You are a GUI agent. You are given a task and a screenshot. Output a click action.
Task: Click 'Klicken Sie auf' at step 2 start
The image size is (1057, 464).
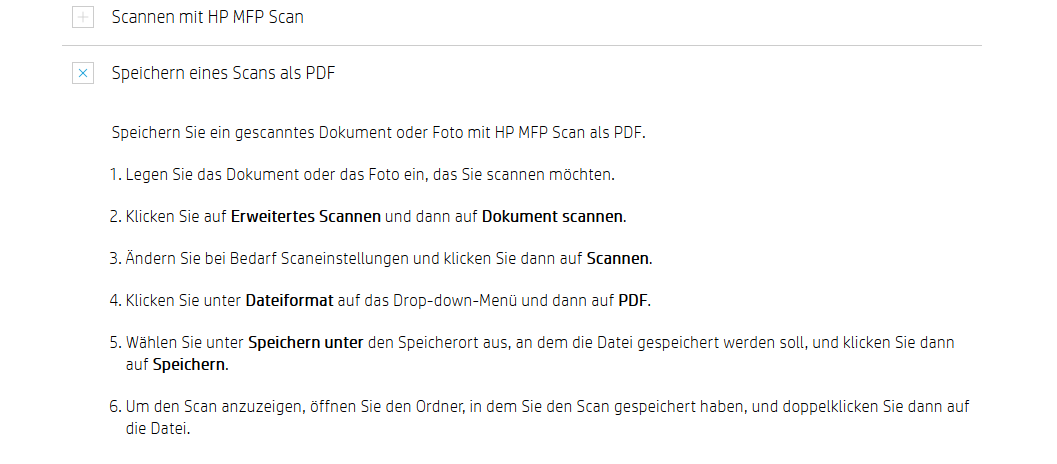(176, 216)
